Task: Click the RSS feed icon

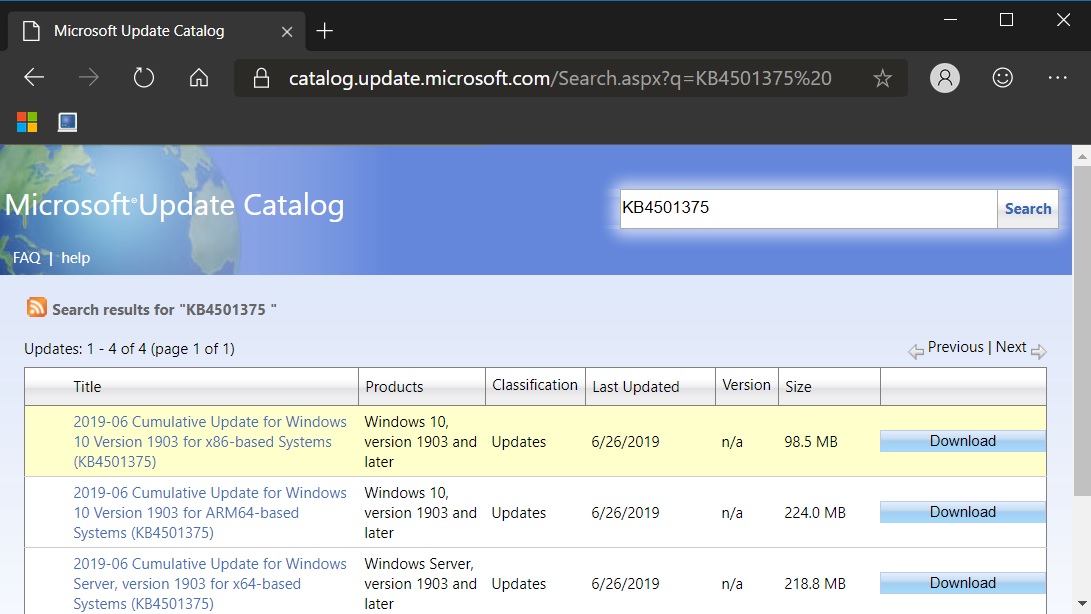Action: click(37, 308)
